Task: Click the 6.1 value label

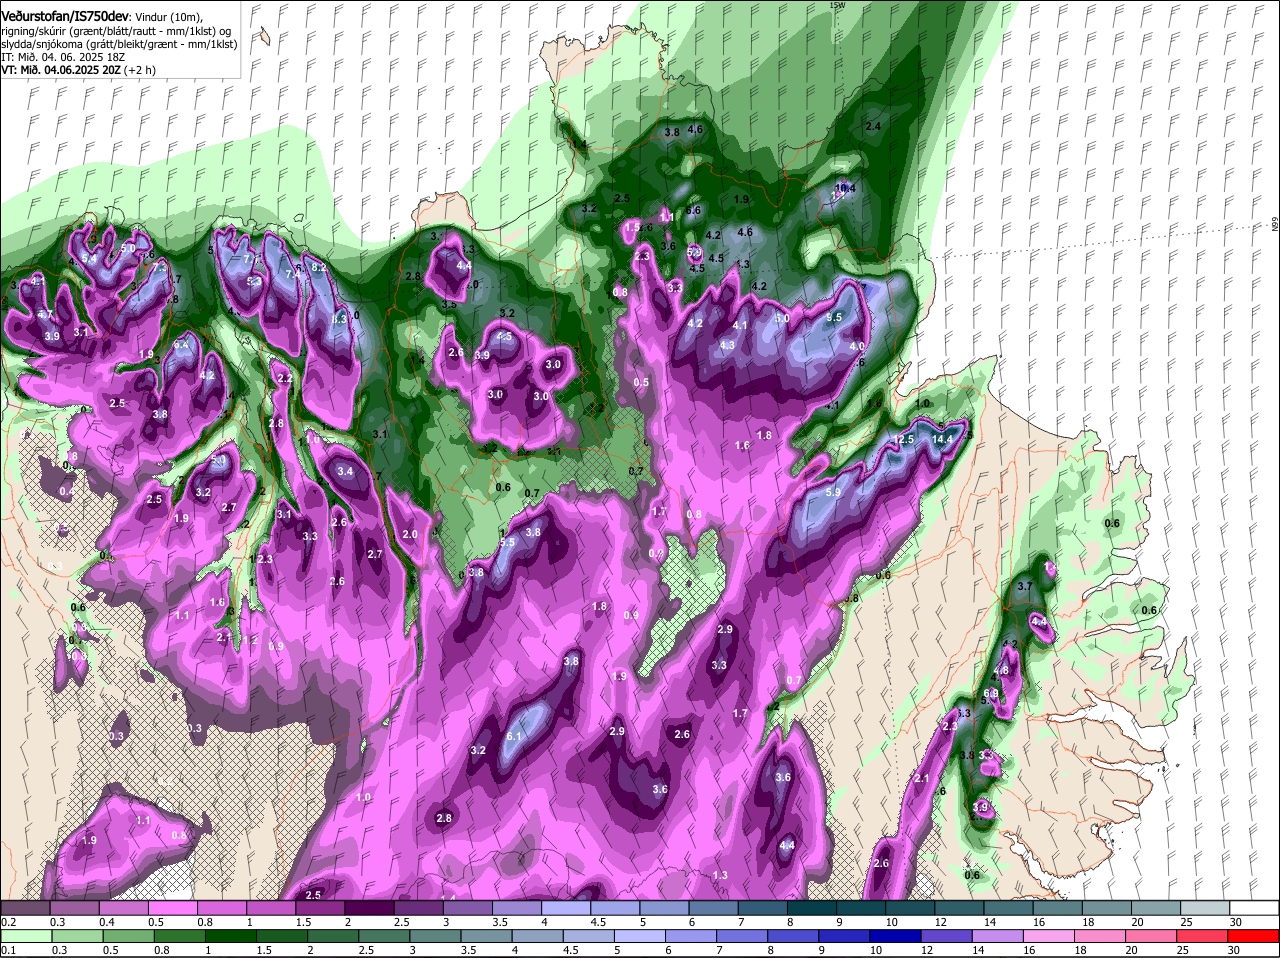Action: [515, 736]
